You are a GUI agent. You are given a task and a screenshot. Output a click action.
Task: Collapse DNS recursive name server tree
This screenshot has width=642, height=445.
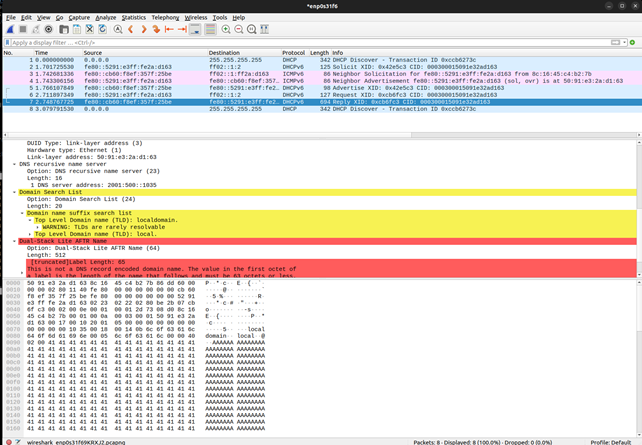click(x=15, y=164)
